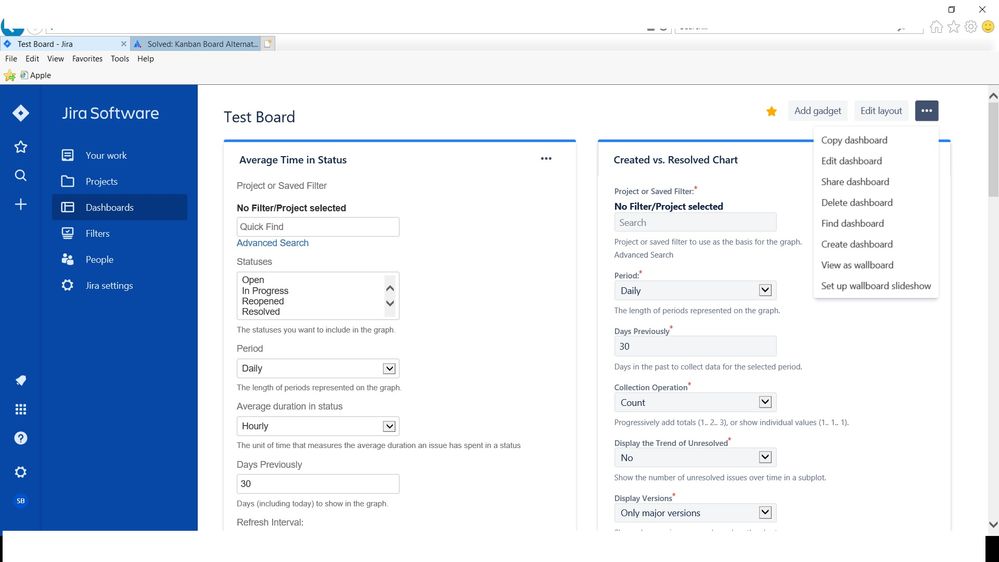Open the browser File menu

tap(11, 59)
